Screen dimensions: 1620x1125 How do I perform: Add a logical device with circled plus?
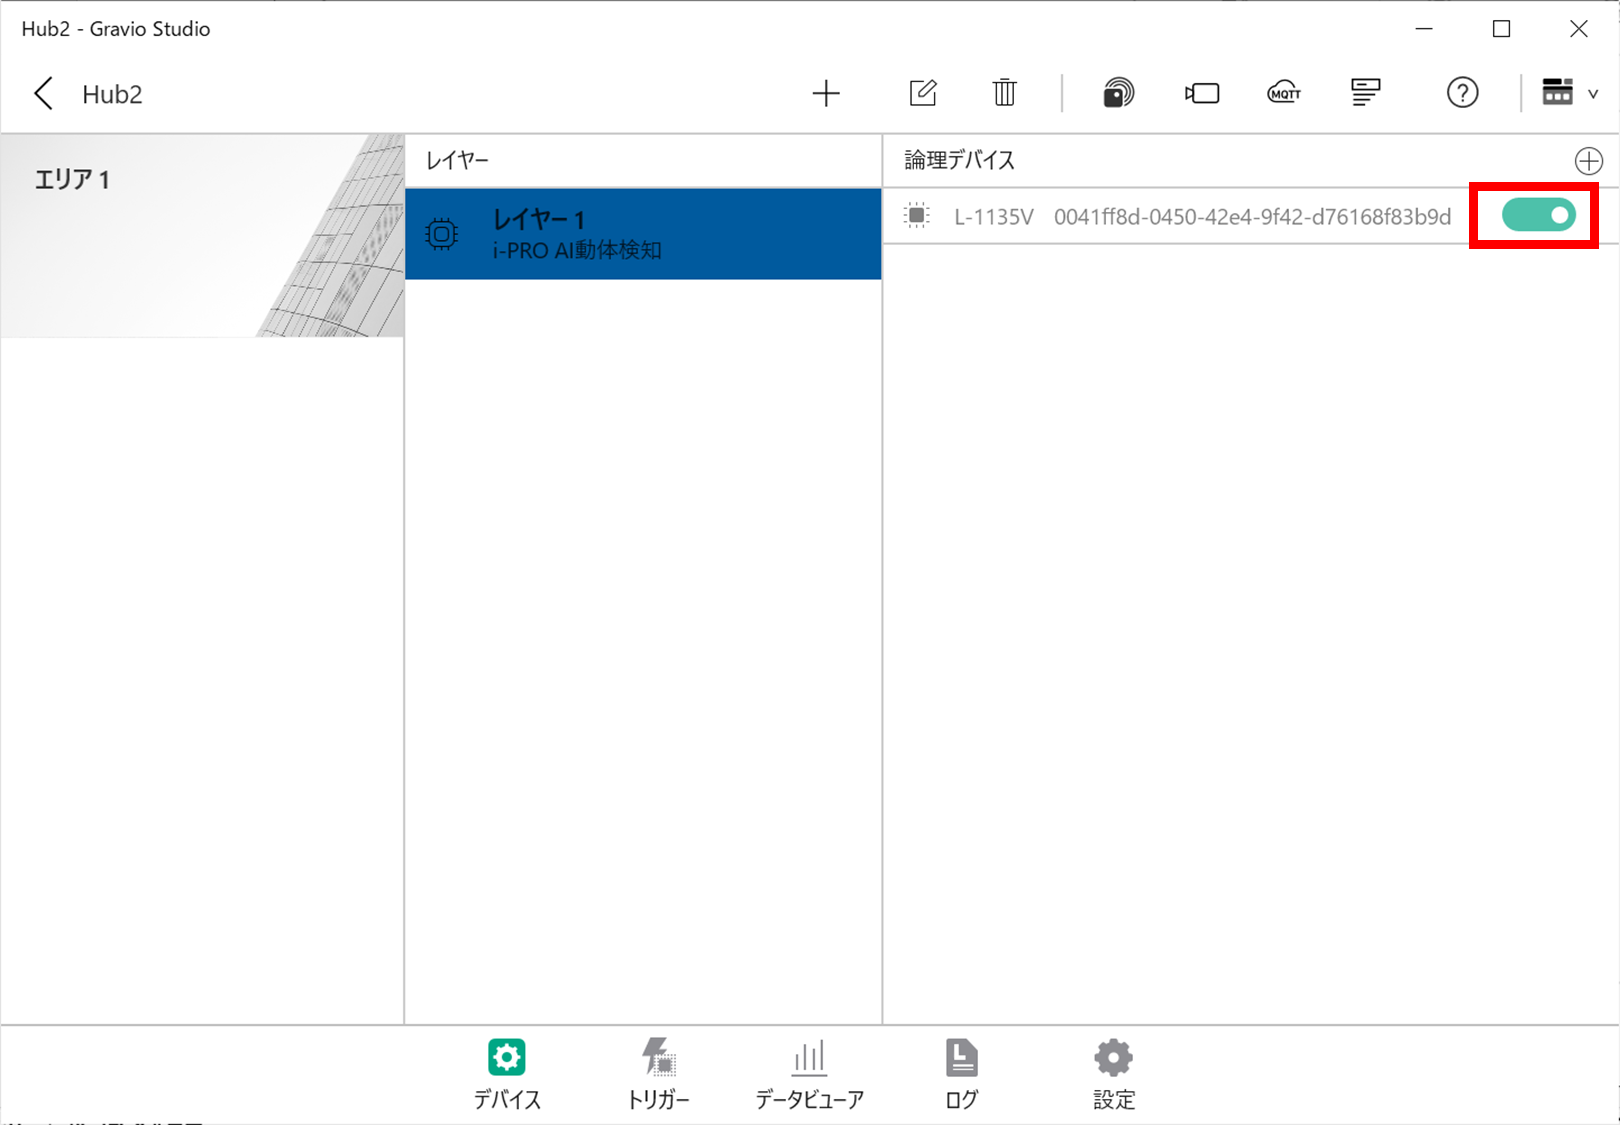click(x=1588, y=161)
